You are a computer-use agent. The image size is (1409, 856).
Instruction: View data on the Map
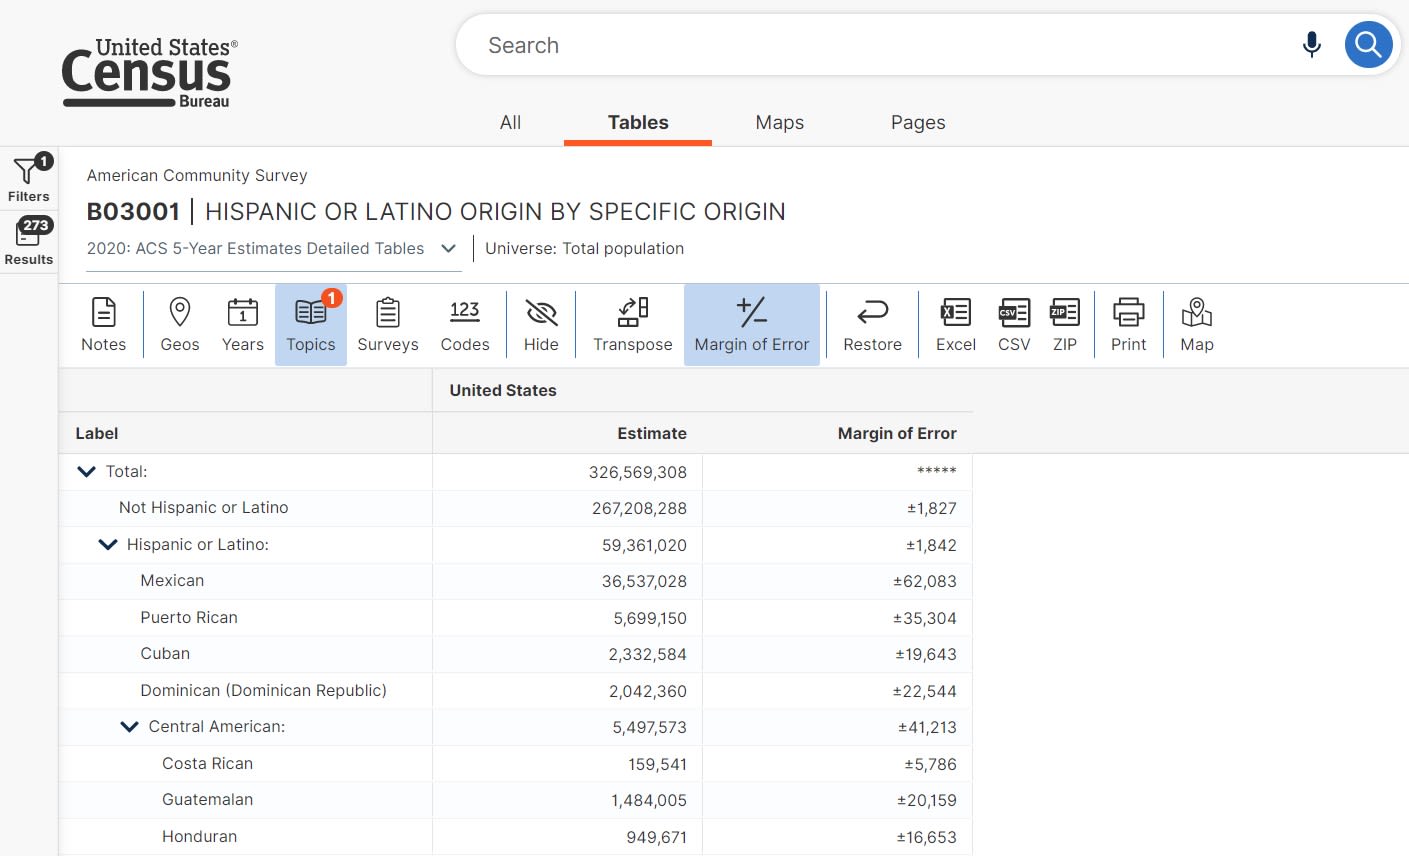(1196, 322)
